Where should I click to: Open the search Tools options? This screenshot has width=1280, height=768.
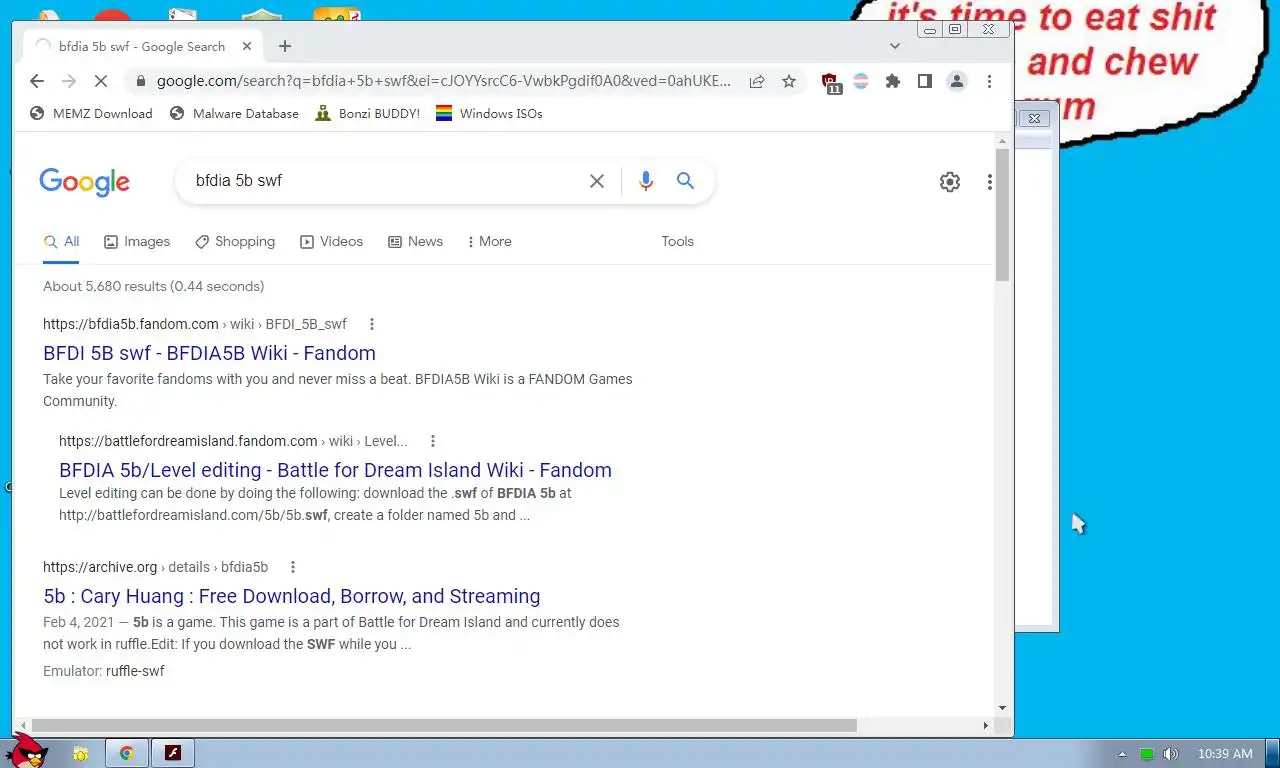(677, 242)
